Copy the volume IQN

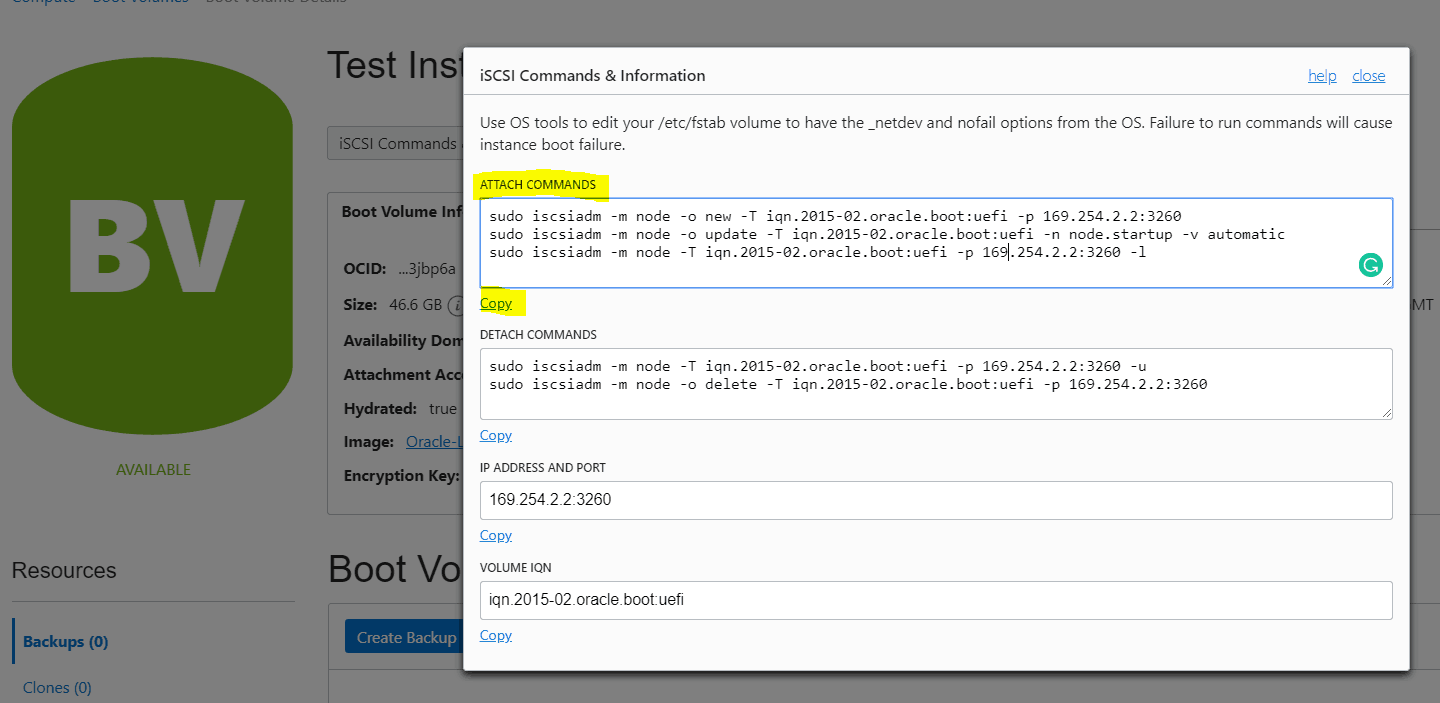tap(495, 635)
